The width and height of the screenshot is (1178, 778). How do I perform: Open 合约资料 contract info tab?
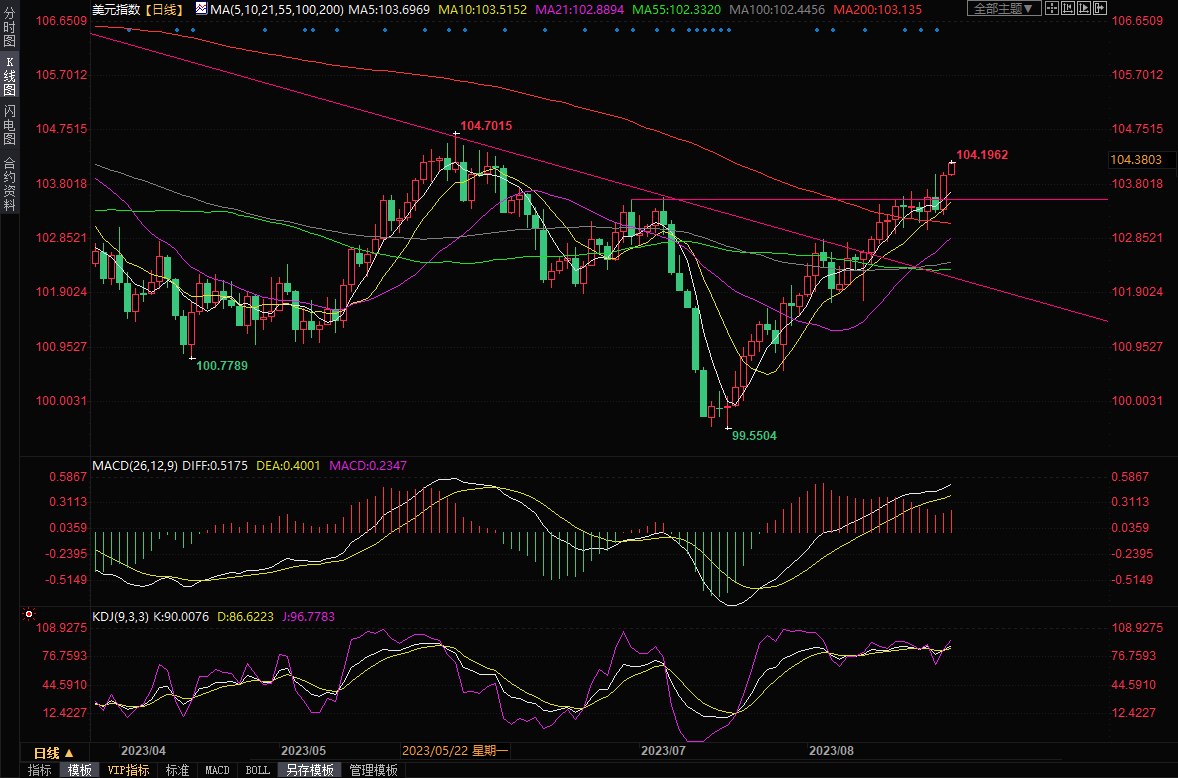pyautogui.click(x=9, y=184)
